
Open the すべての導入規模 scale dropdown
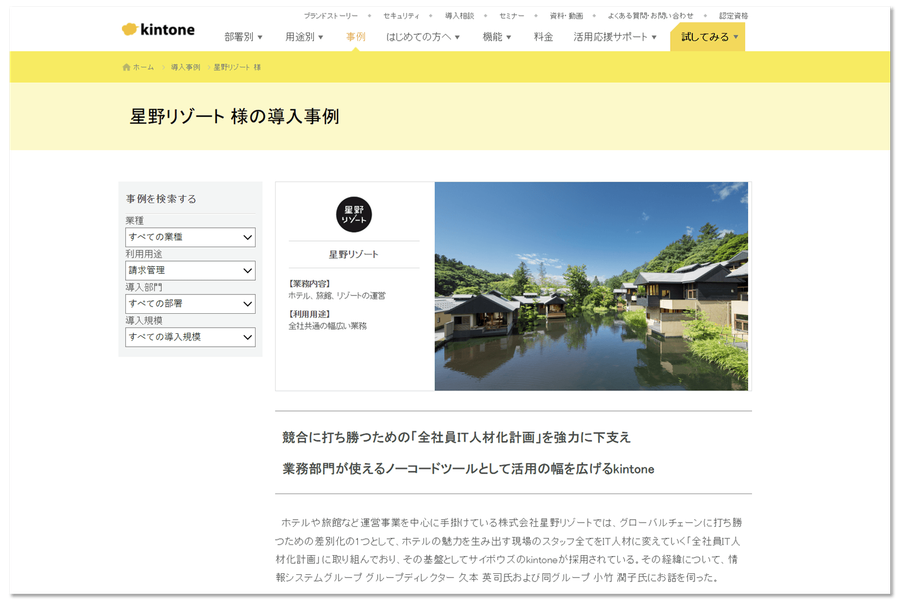[190, 337]
